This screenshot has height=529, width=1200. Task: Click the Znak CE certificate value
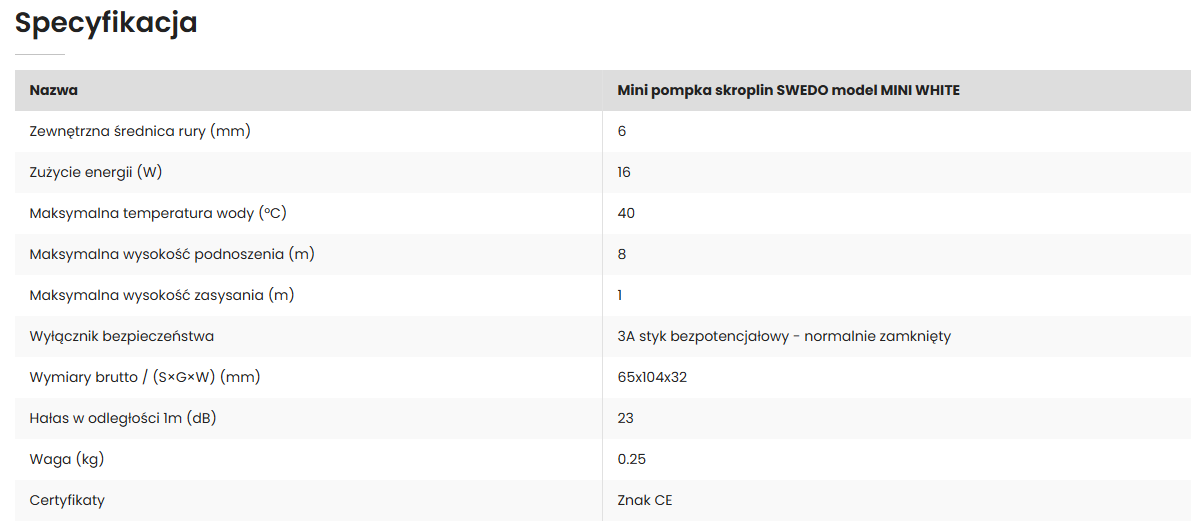pyautogui.click(x=645, y=500)
